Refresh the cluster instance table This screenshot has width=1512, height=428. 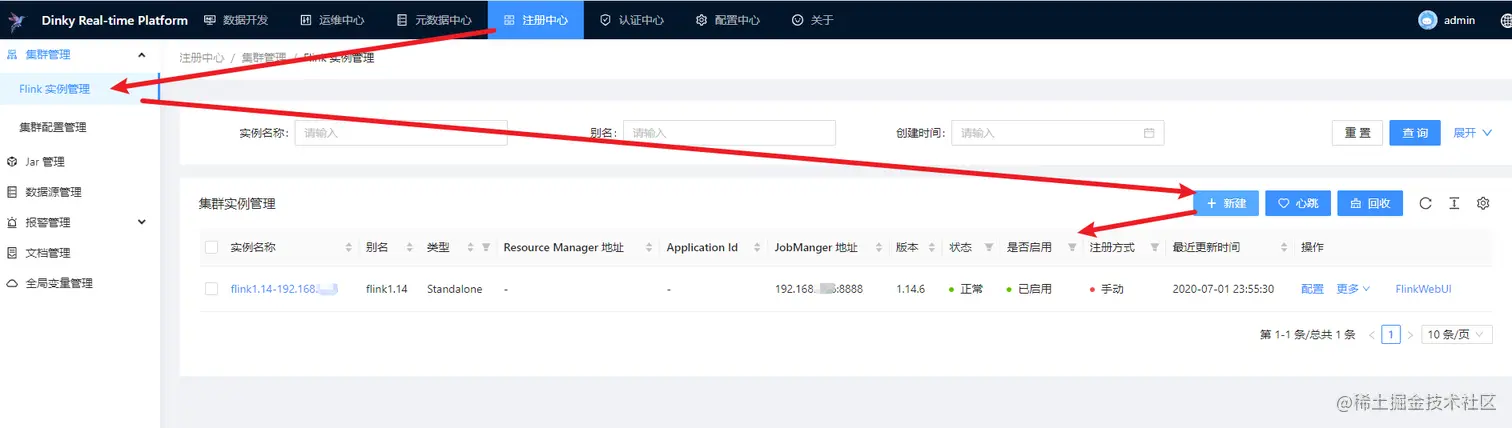tap(1425, 203)
